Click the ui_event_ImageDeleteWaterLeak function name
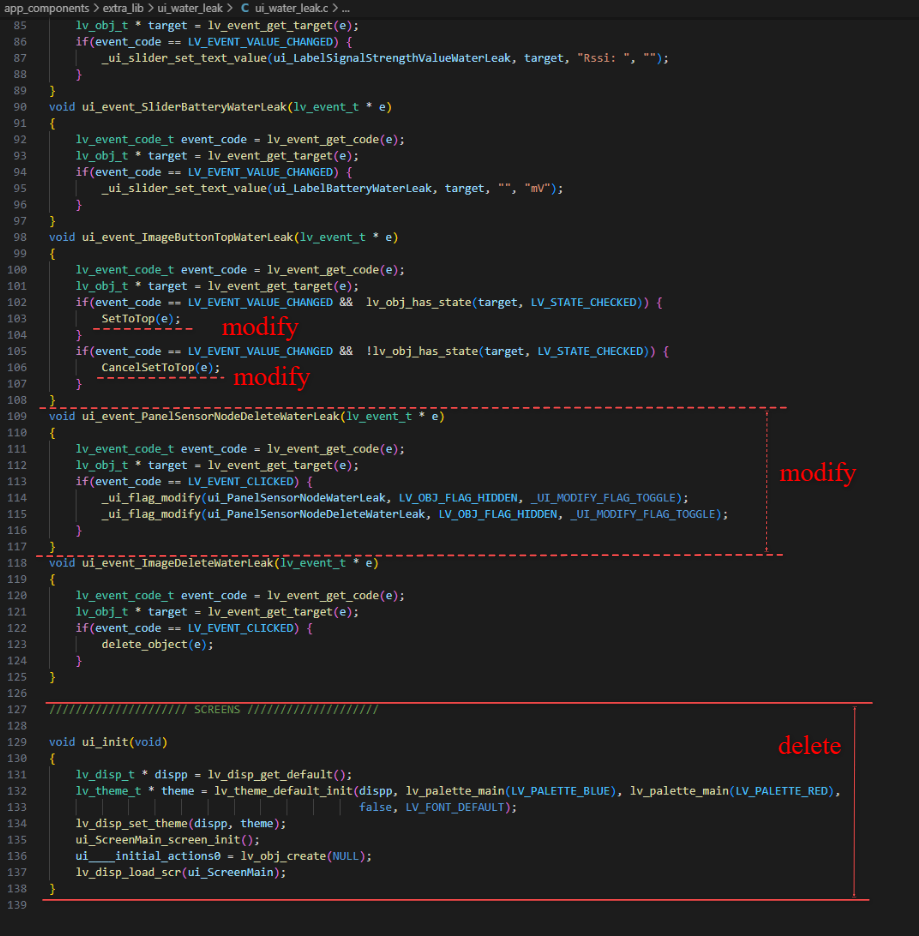This screenshot has width=919, height=936. [x=178, y=563]
